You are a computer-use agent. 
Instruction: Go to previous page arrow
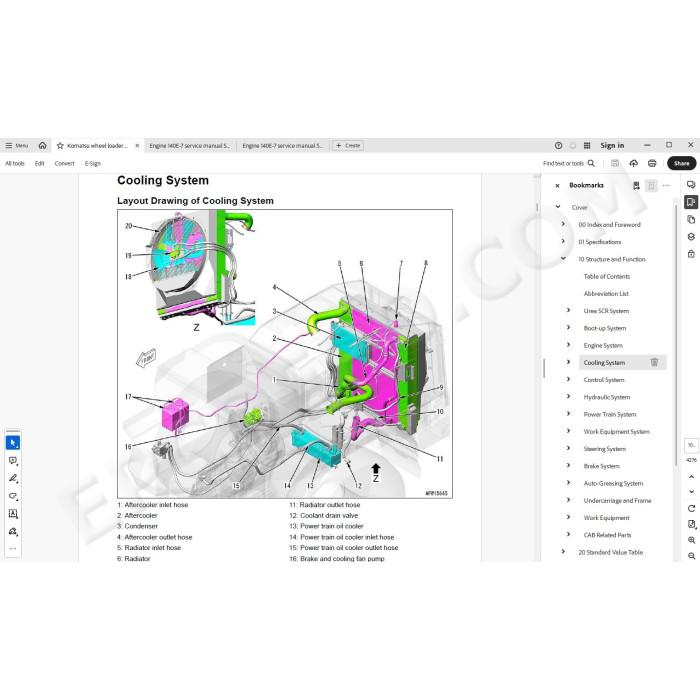click(692, 477)
